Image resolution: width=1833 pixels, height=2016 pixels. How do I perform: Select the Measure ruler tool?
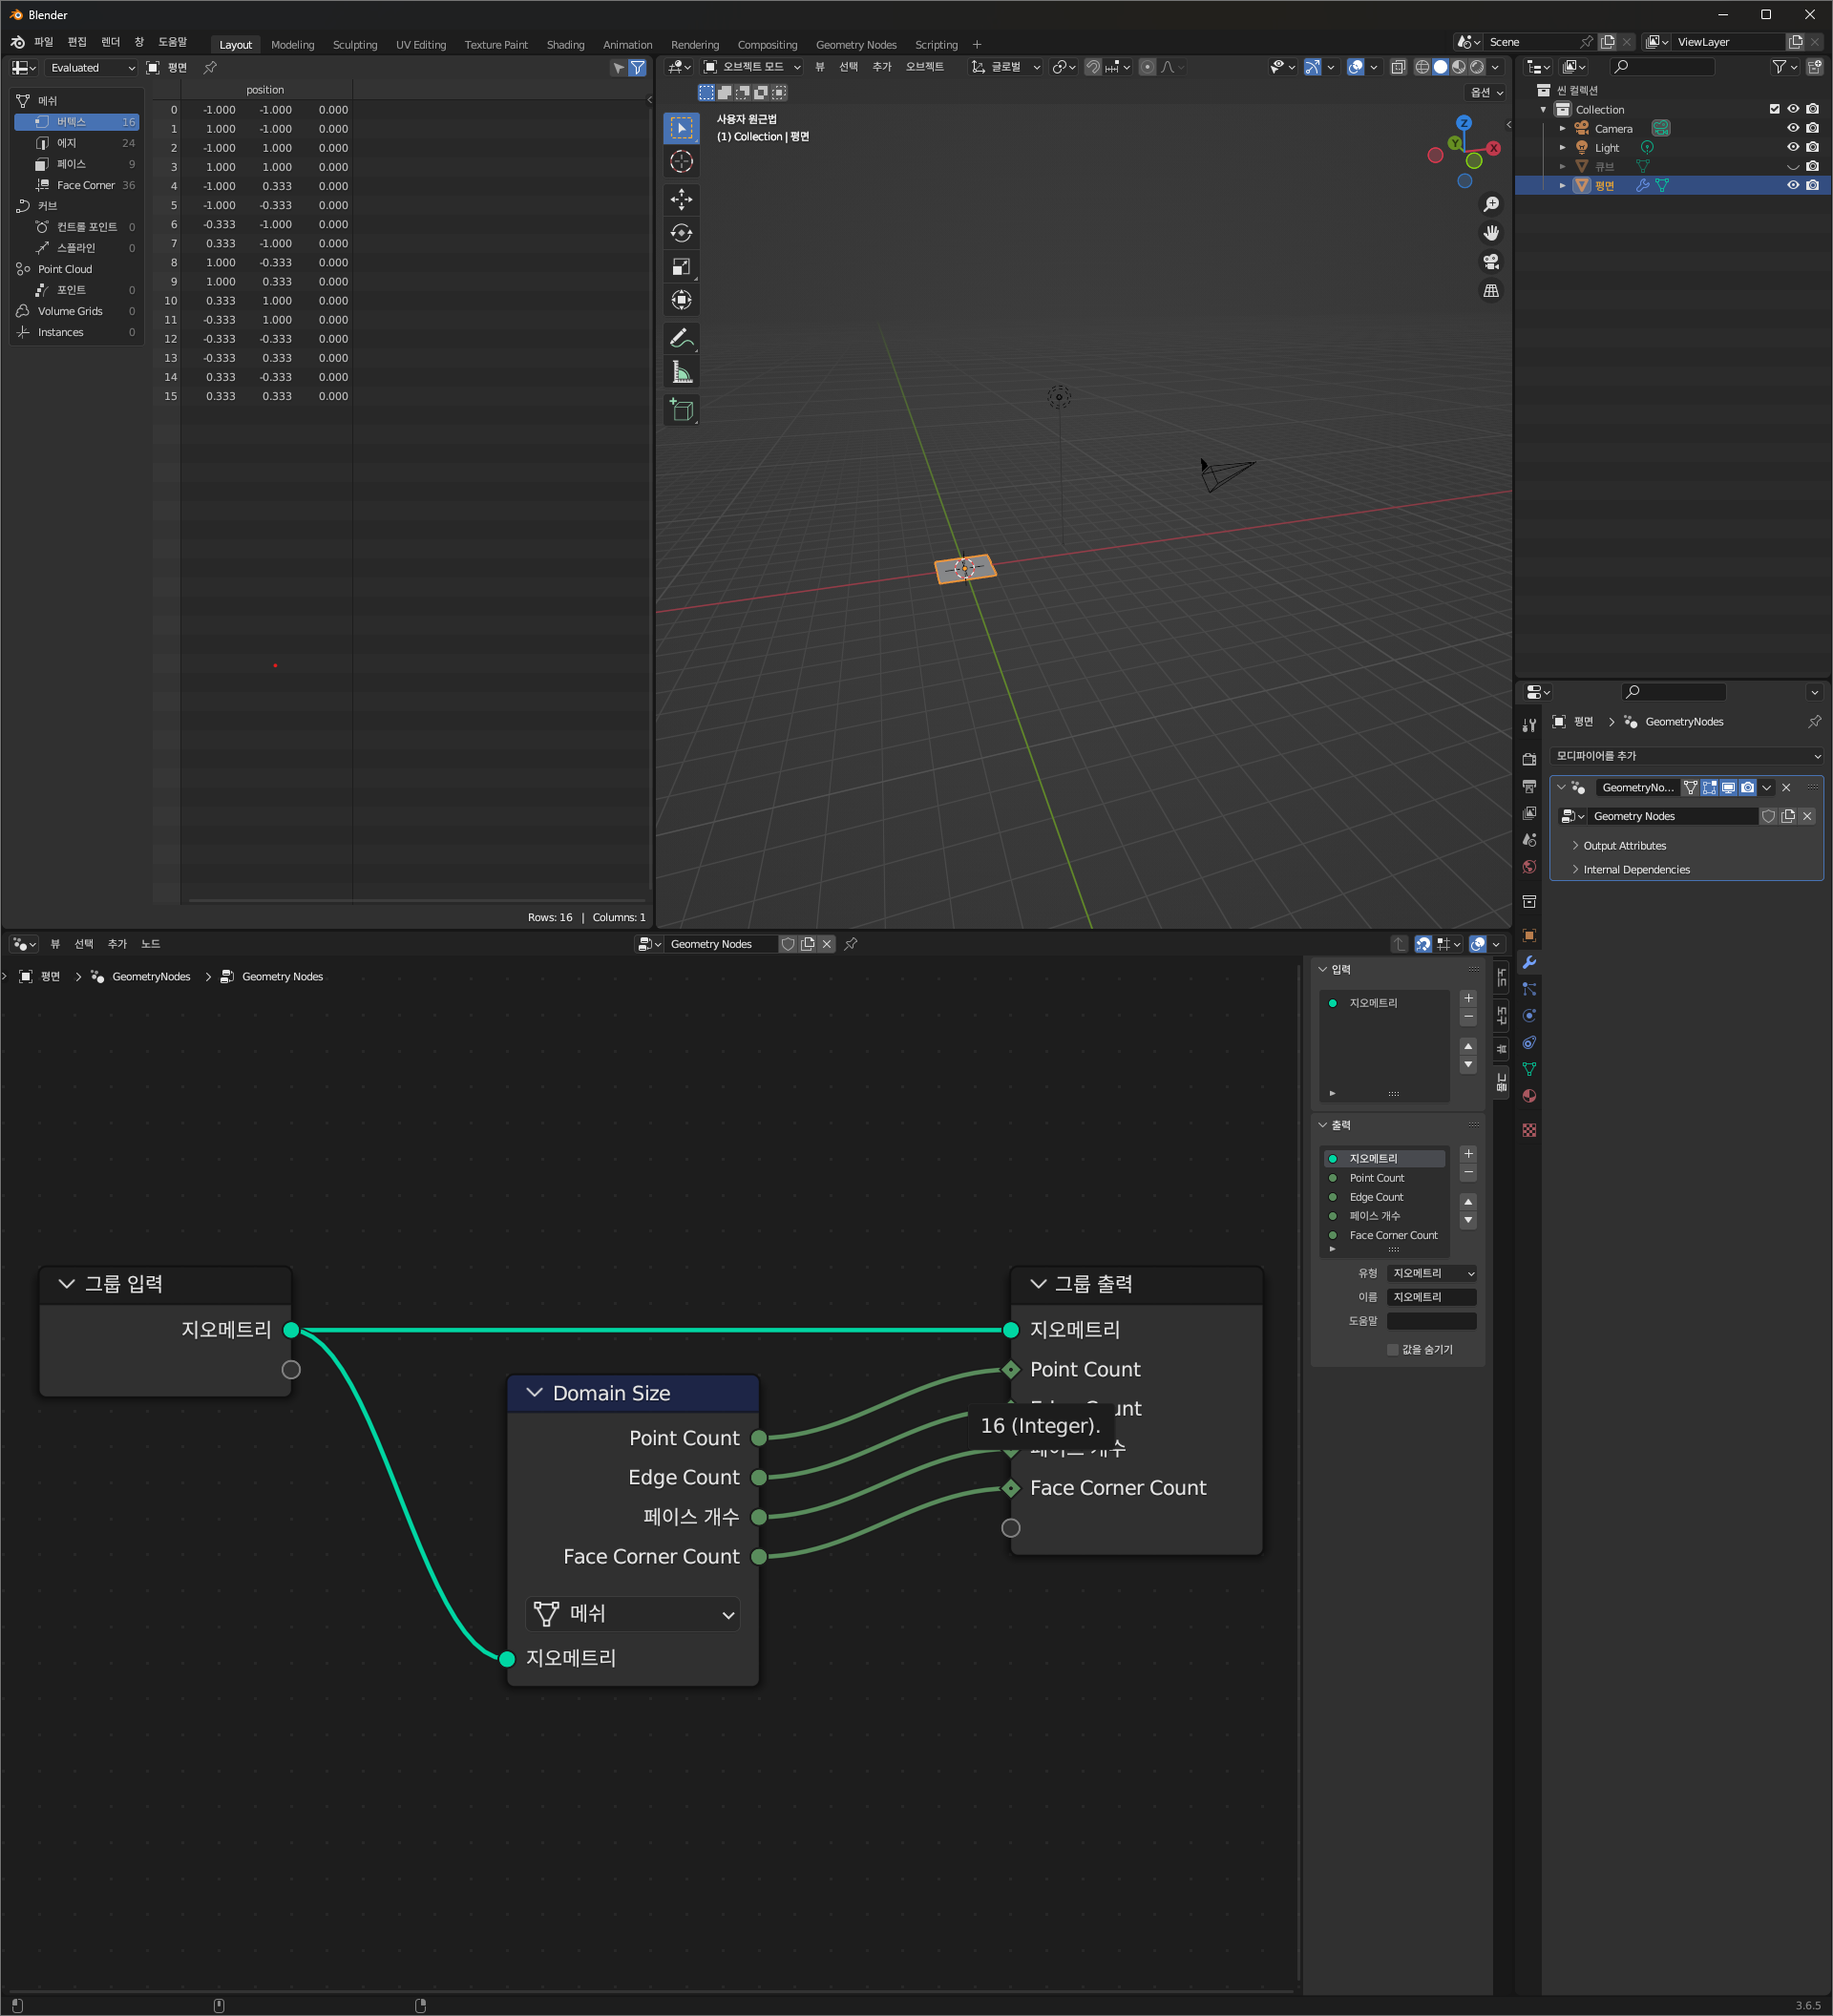681,373
